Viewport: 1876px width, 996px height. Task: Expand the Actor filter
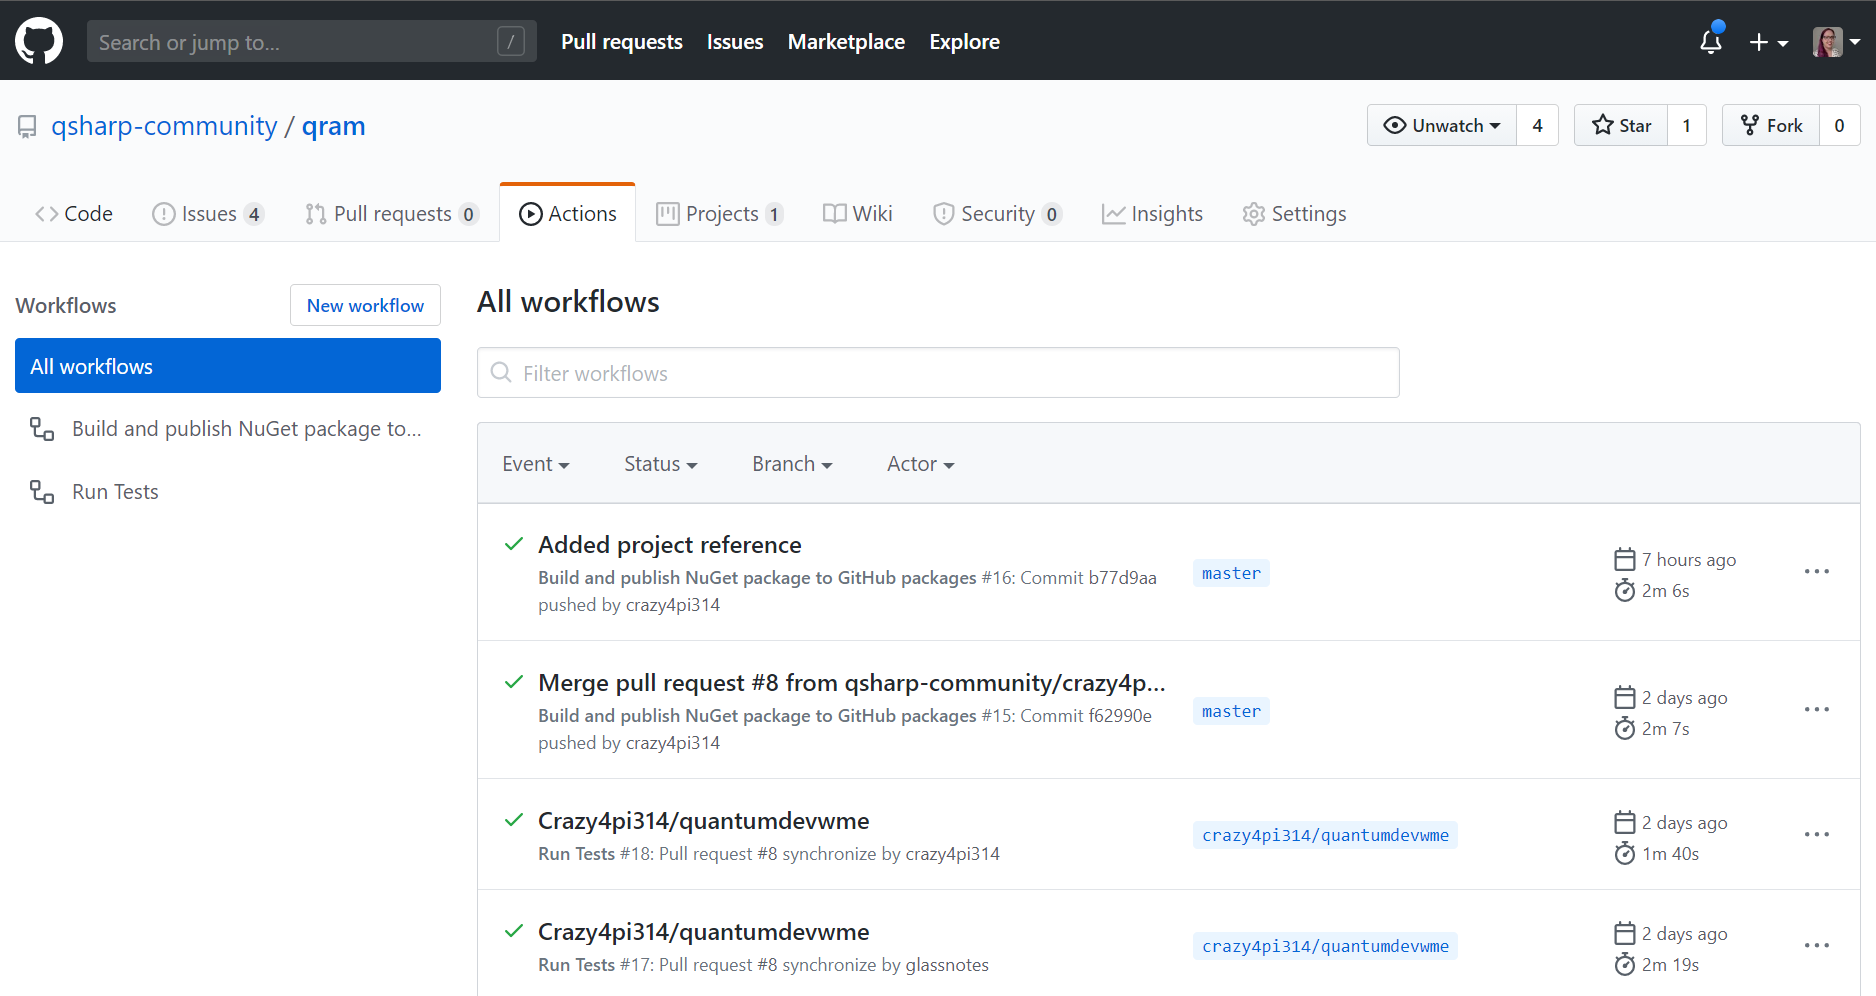pyautogui.click(x=920, y=464)
